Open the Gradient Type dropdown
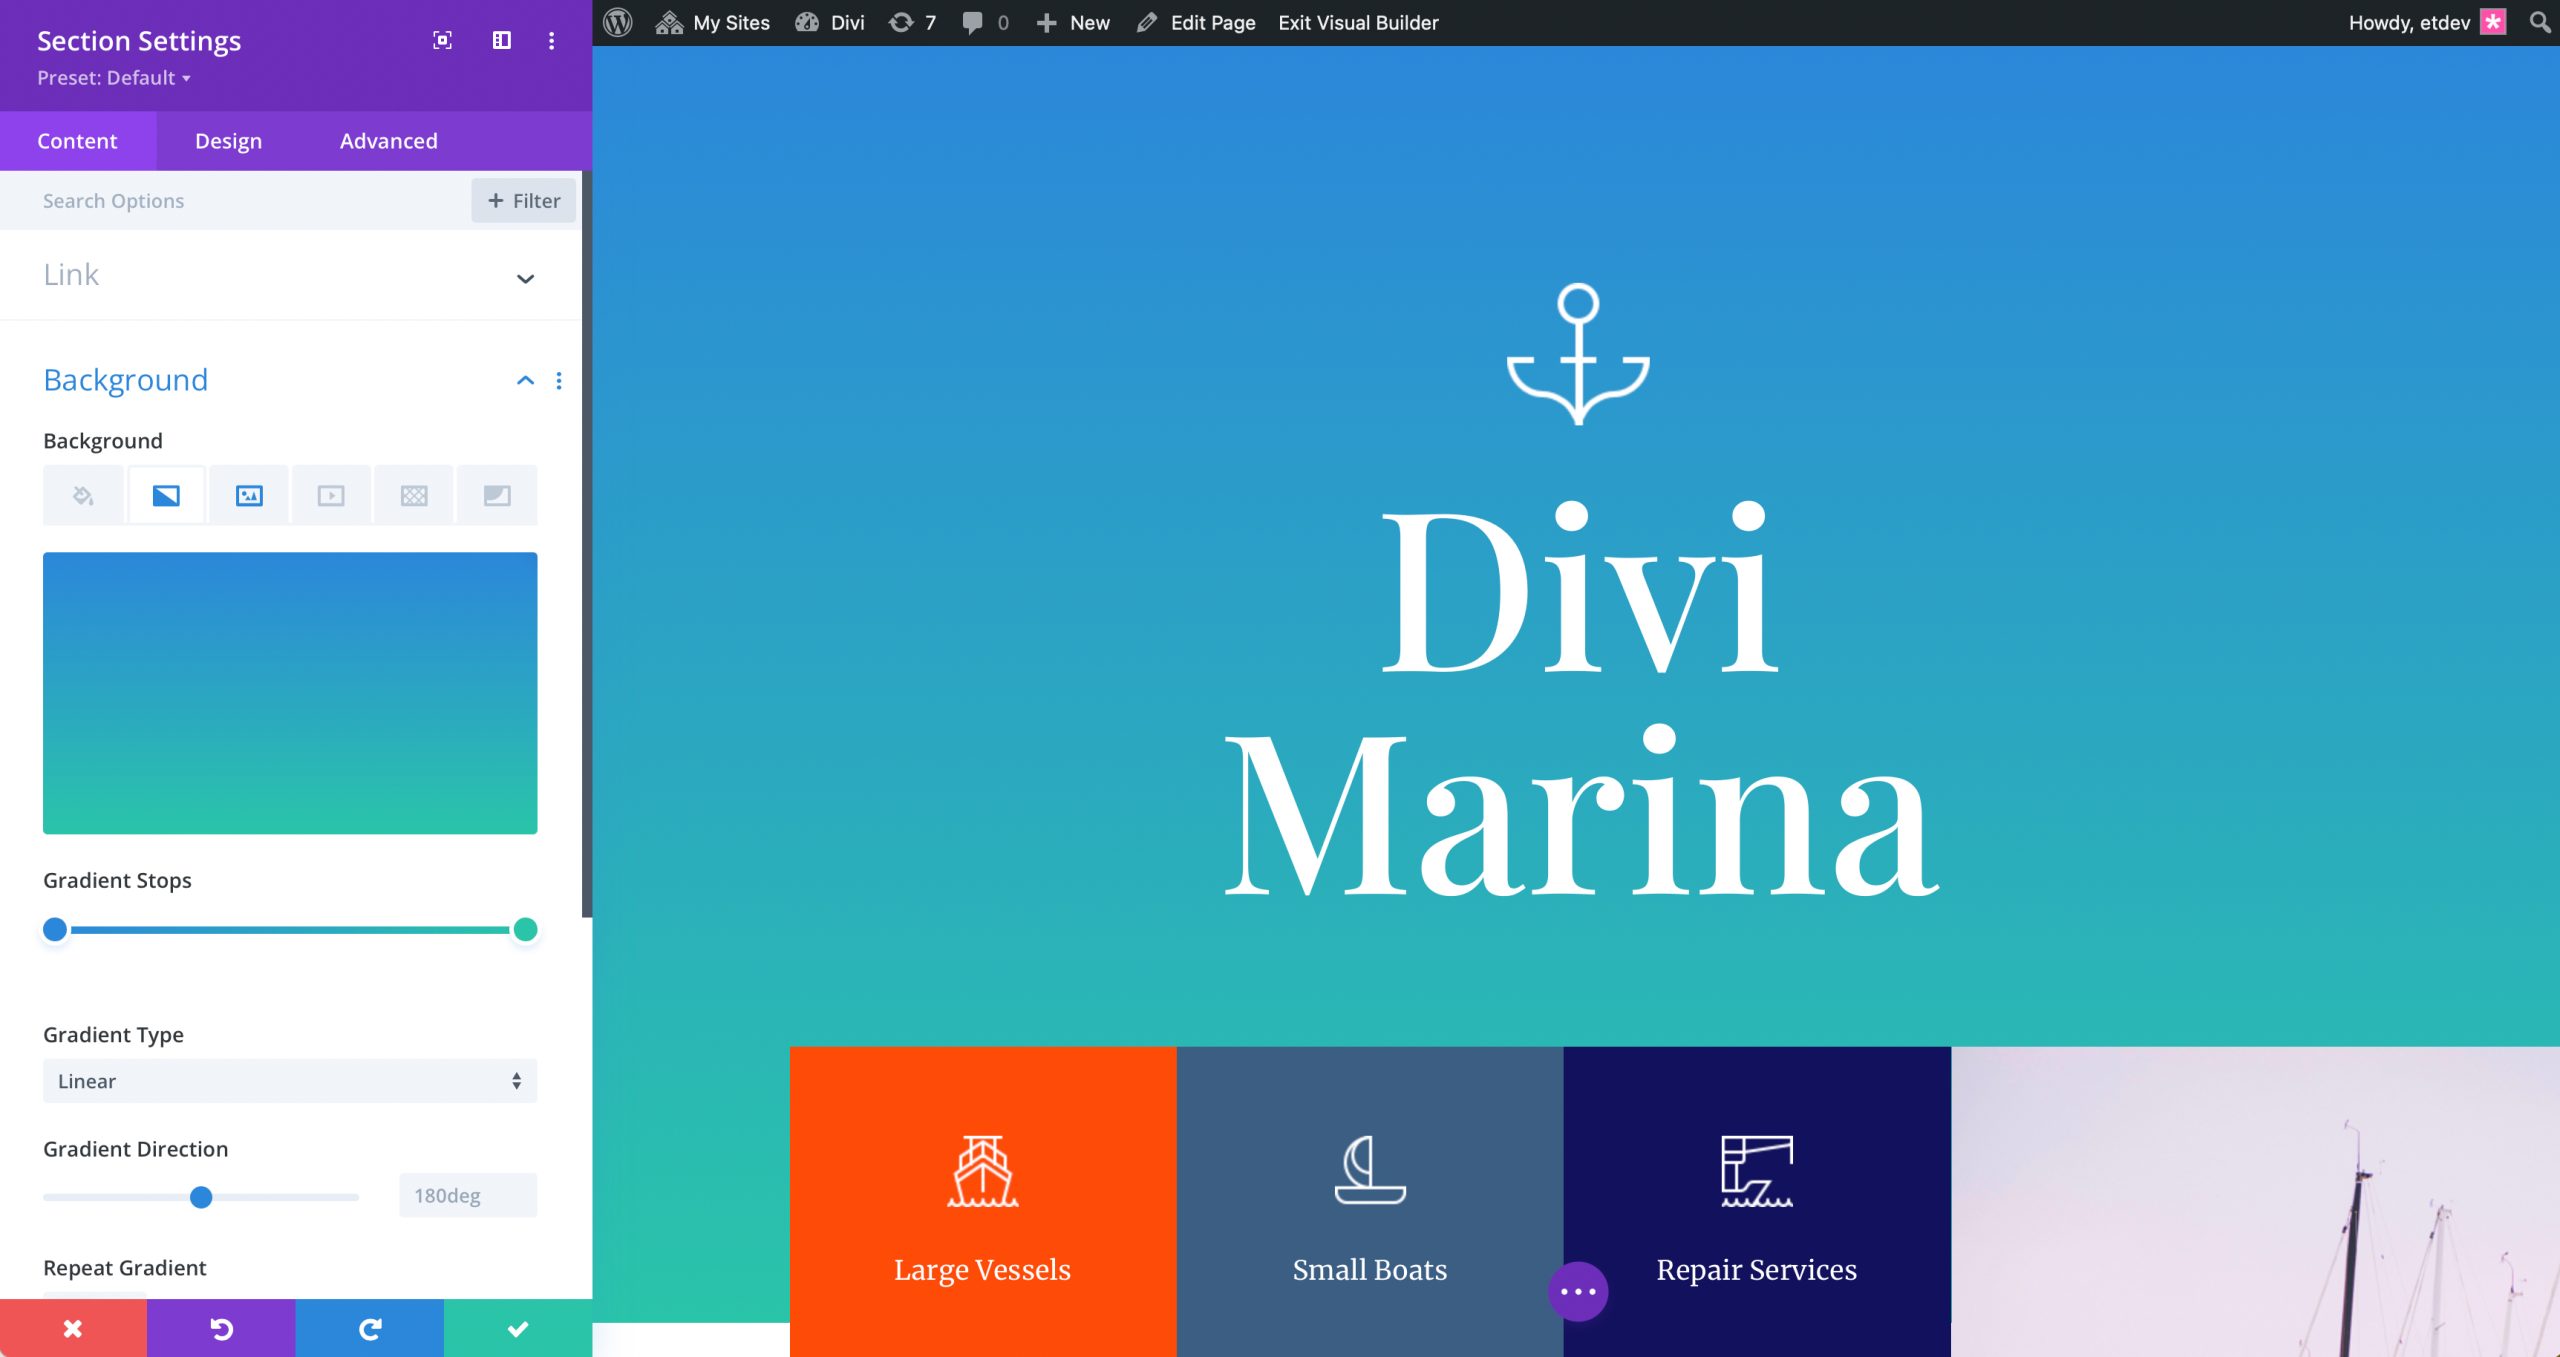 tap(289, 1081)
